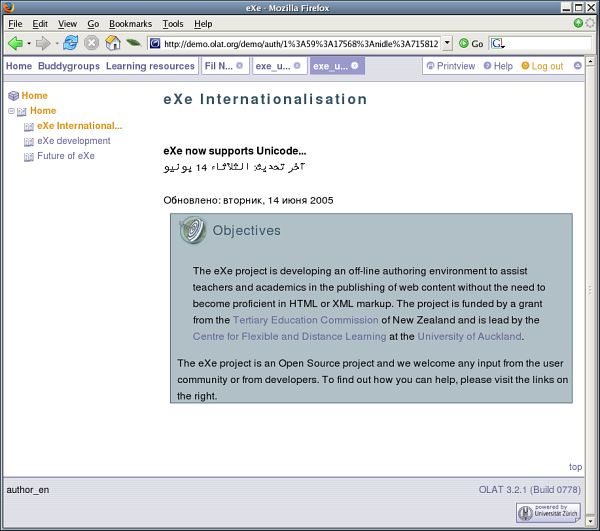Viewport: 600px width, 531px height.
Task: Click the green Go button
Action: tap(471, 44)
